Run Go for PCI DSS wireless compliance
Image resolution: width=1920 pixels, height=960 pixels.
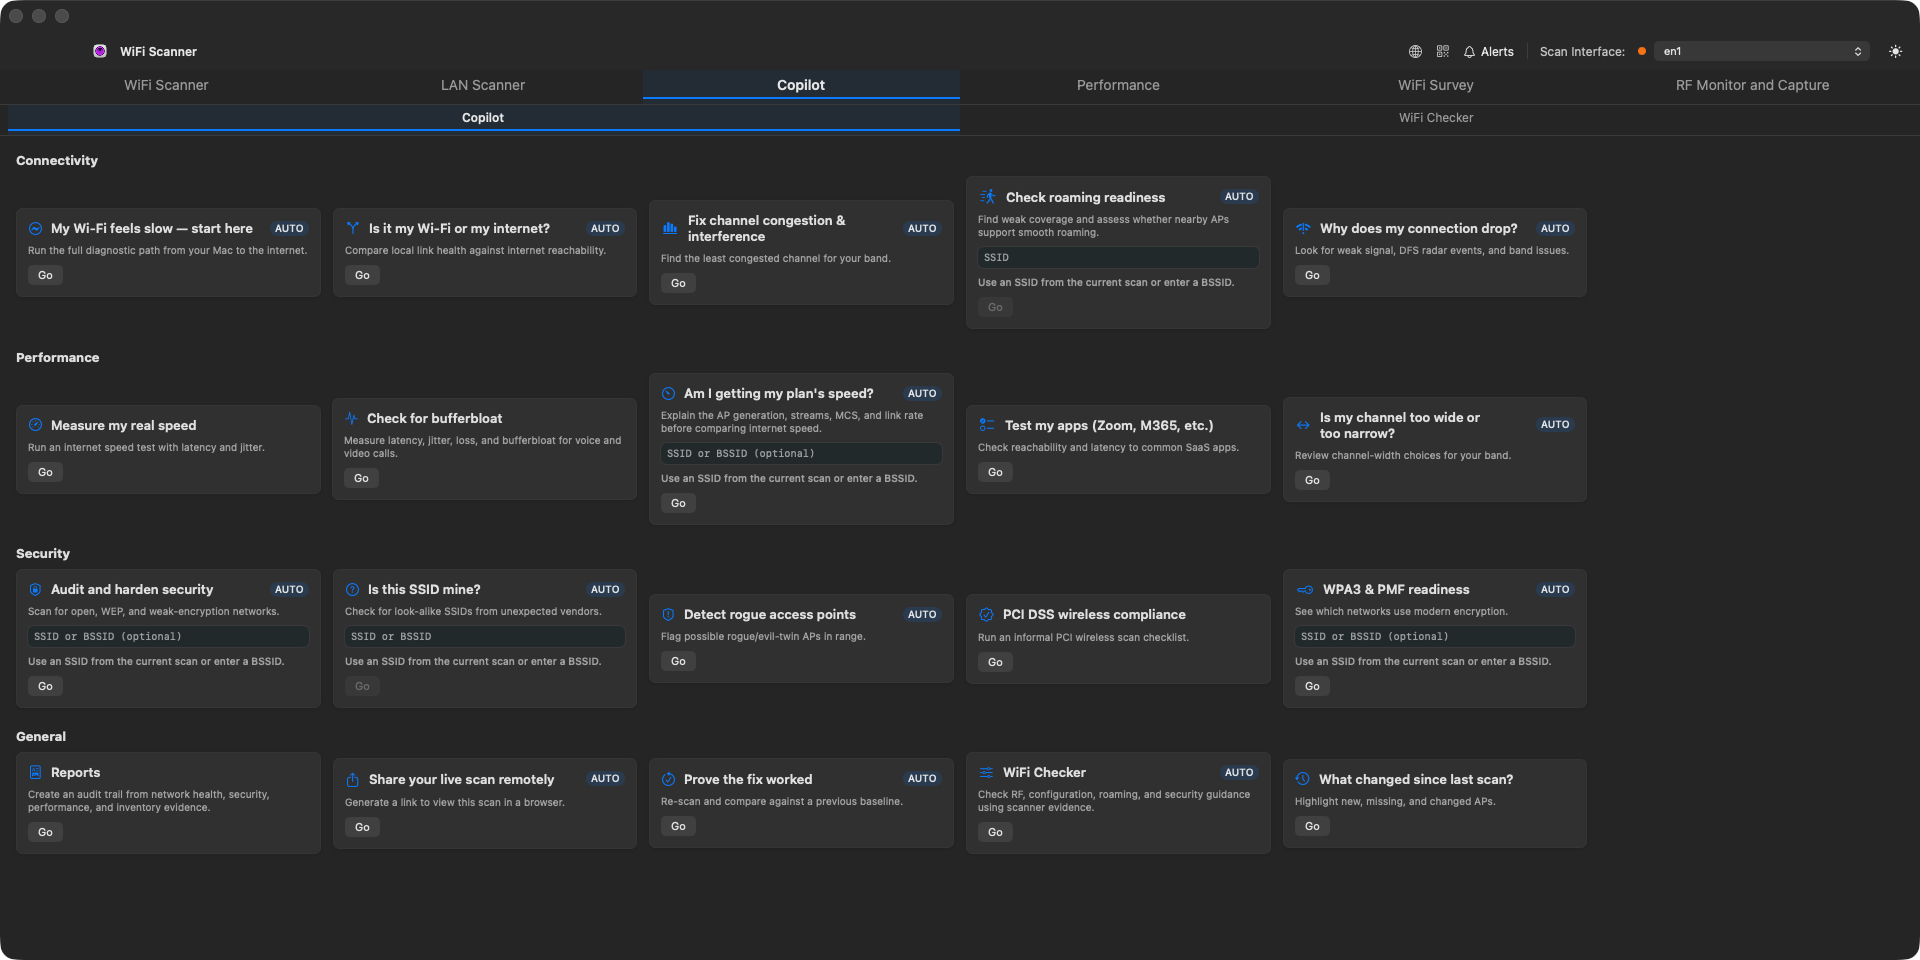point(995,662)
